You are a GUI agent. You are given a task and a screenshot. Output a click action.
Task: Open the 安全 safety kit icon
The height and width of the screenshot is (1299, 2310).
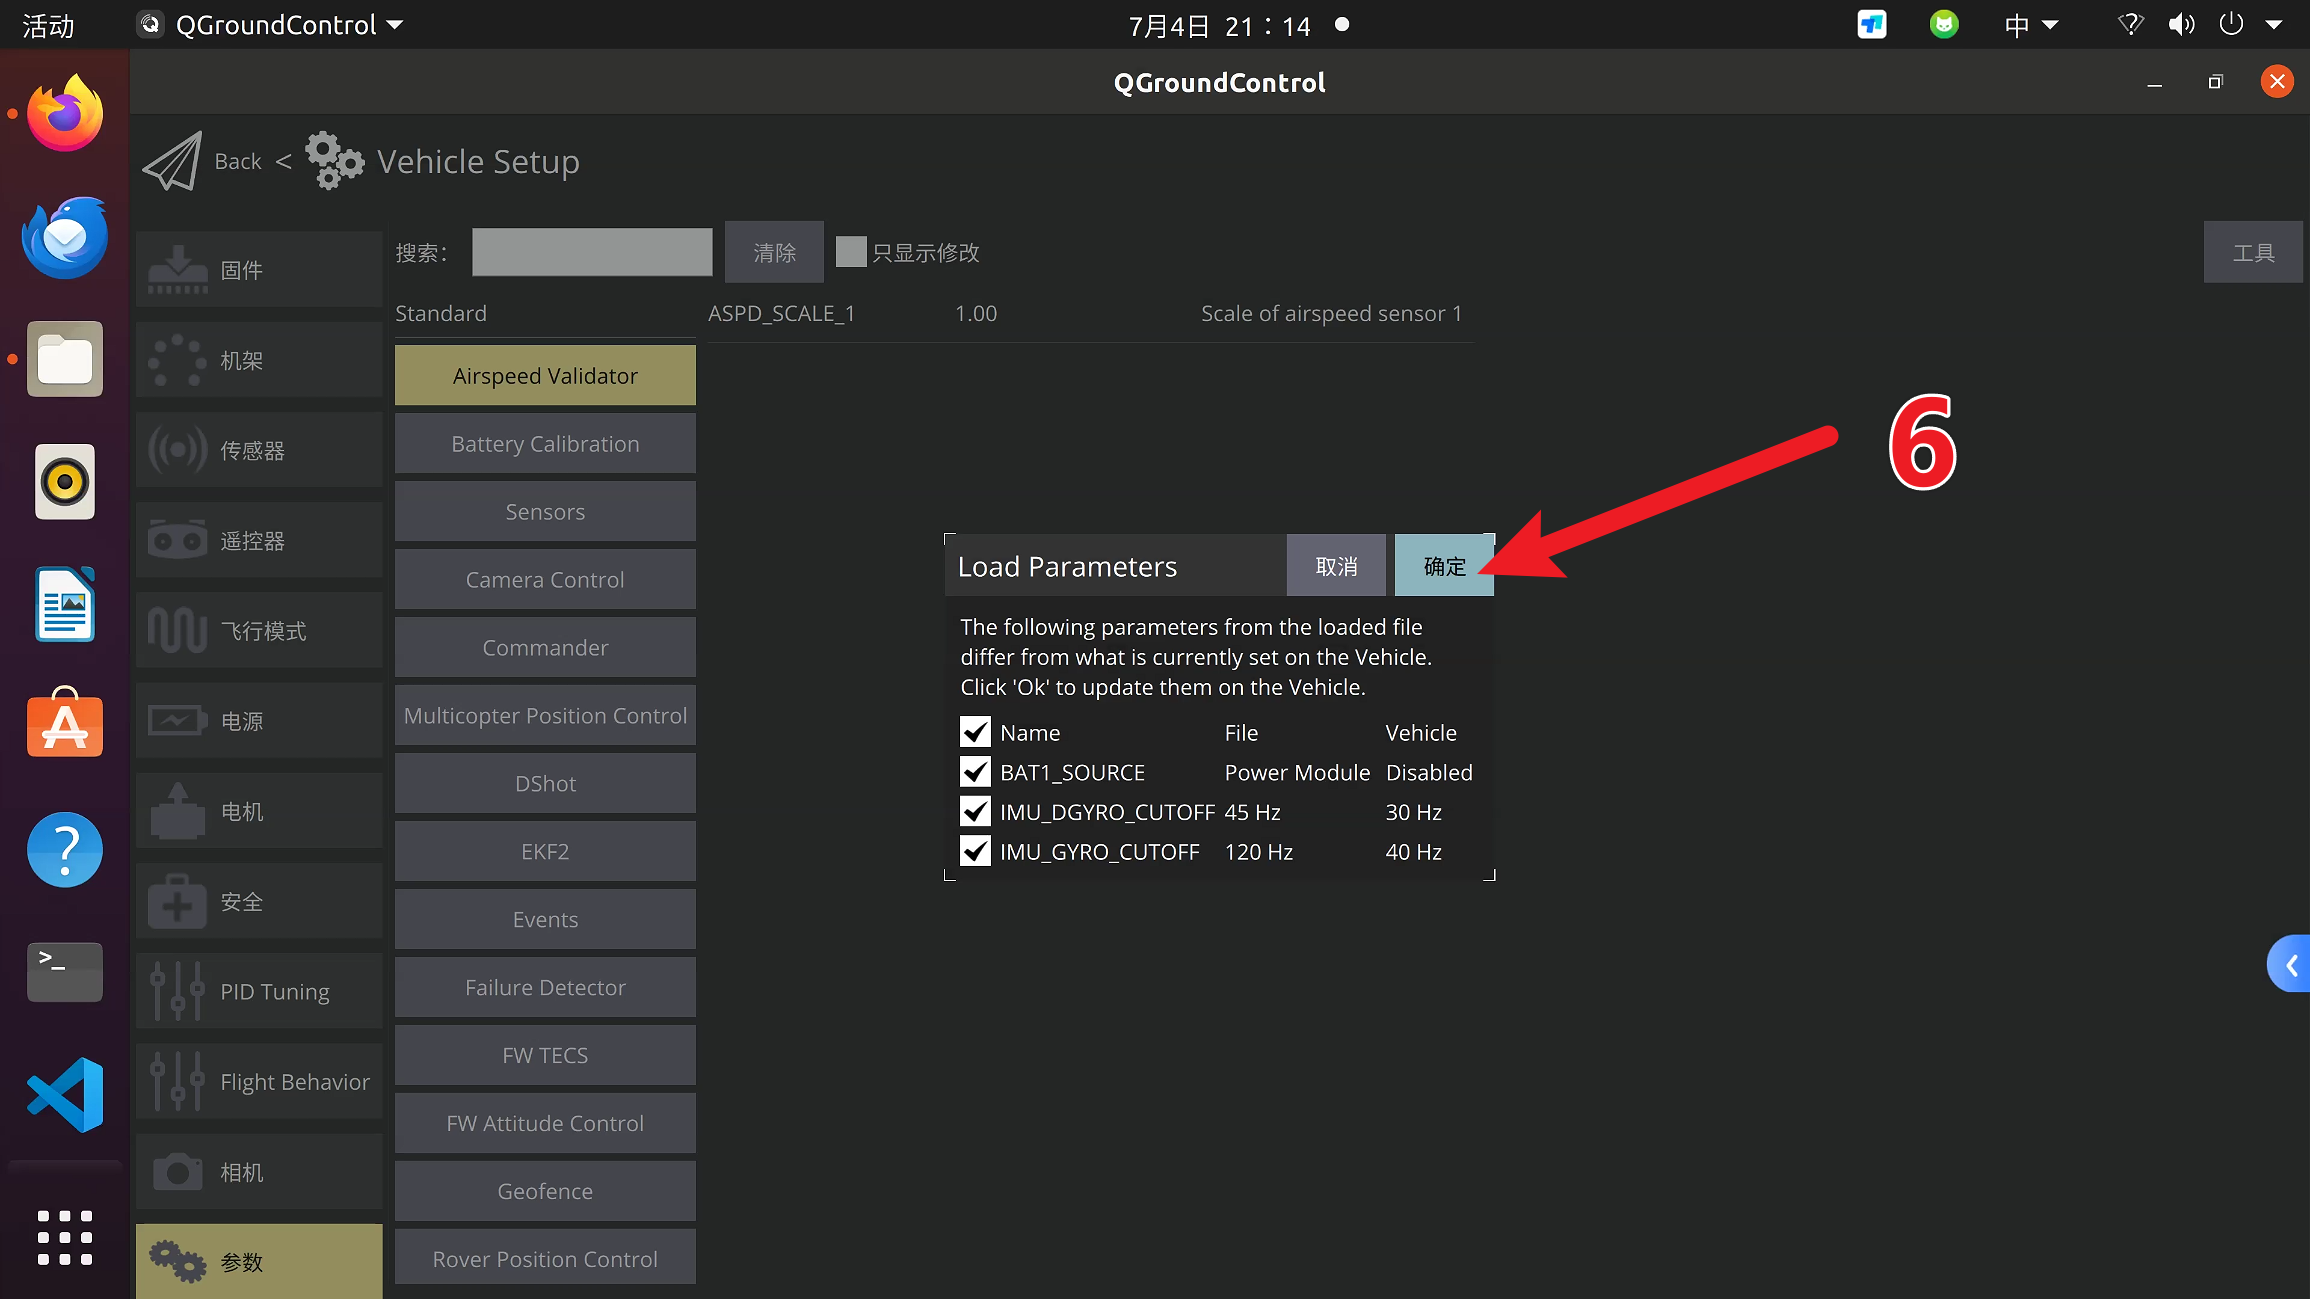click(177, 902)
